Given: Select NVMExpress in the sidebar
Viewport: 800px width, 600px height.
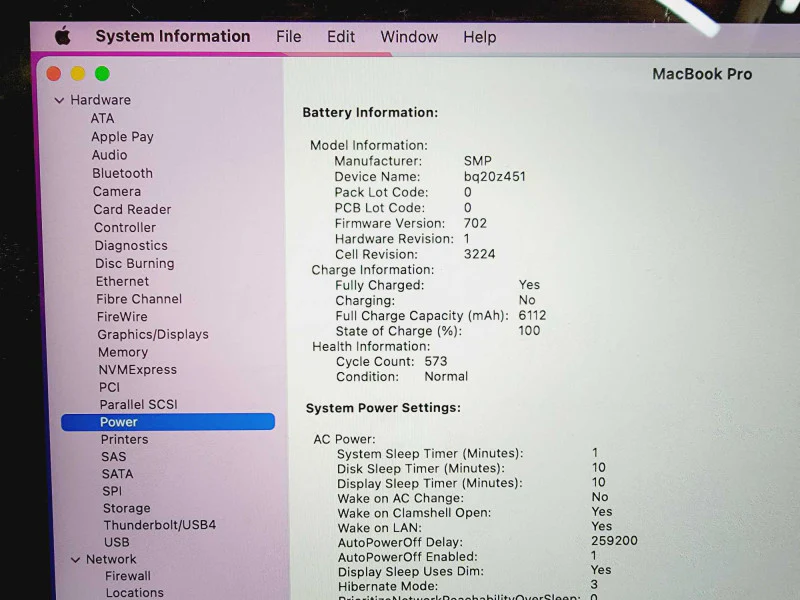Looking at the screenshot, I should (138, 369).
